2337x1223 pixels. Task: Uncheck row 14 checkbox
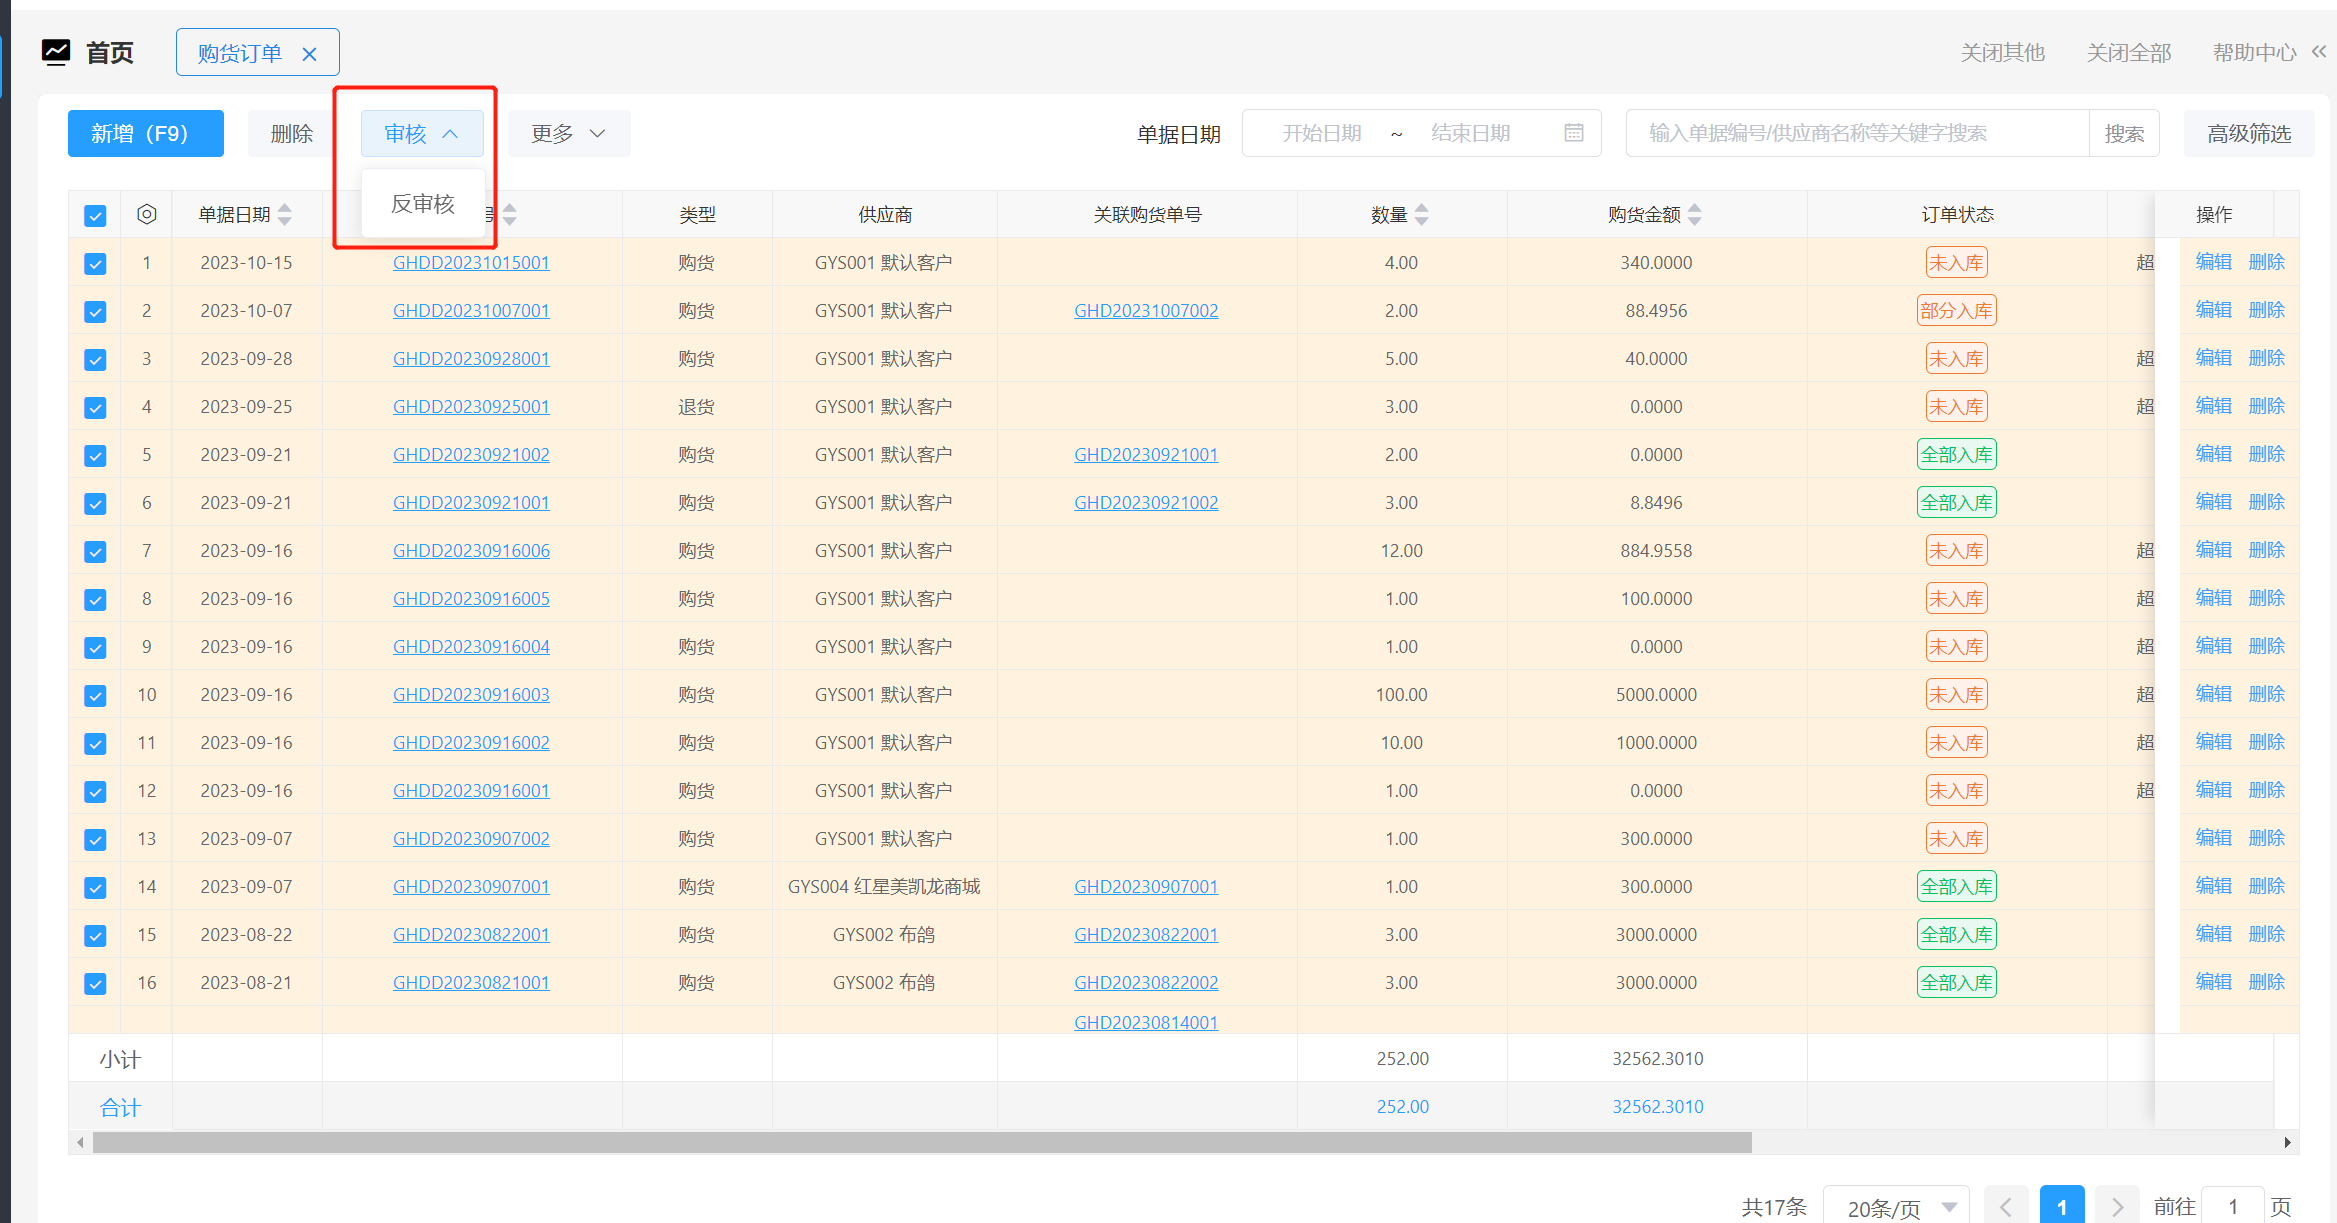tap(95, 887)
